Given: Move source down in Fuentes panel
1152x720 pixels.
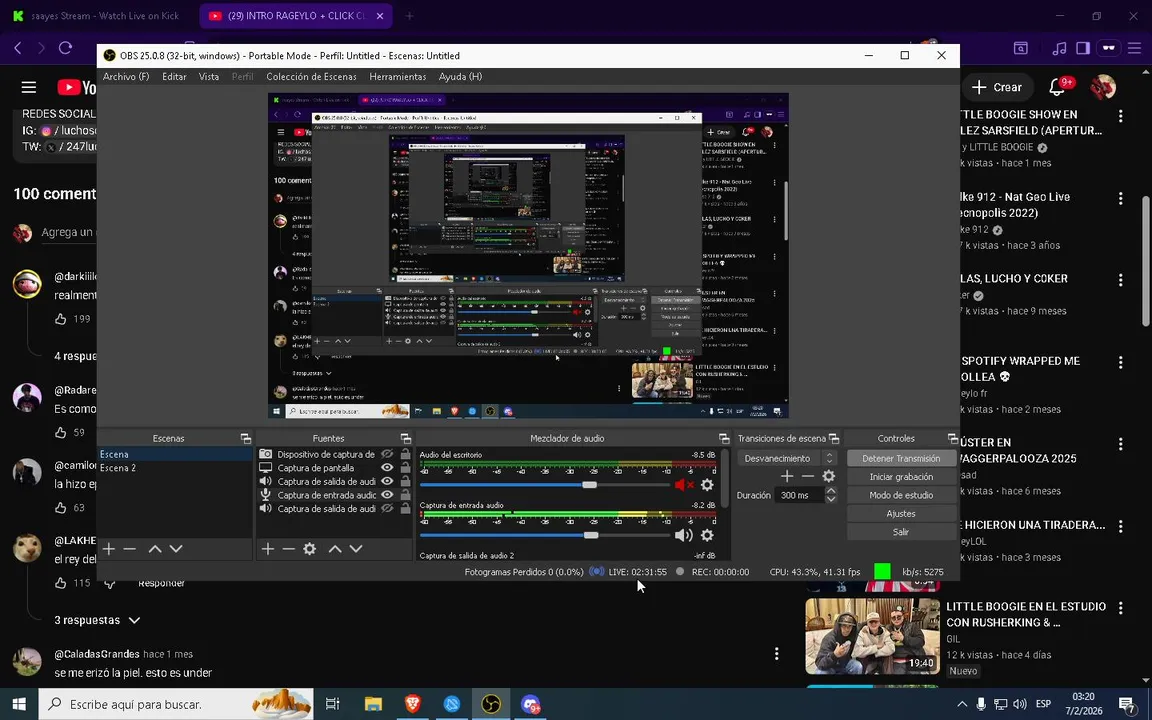Looking at the screenshot, I should 356,549.
